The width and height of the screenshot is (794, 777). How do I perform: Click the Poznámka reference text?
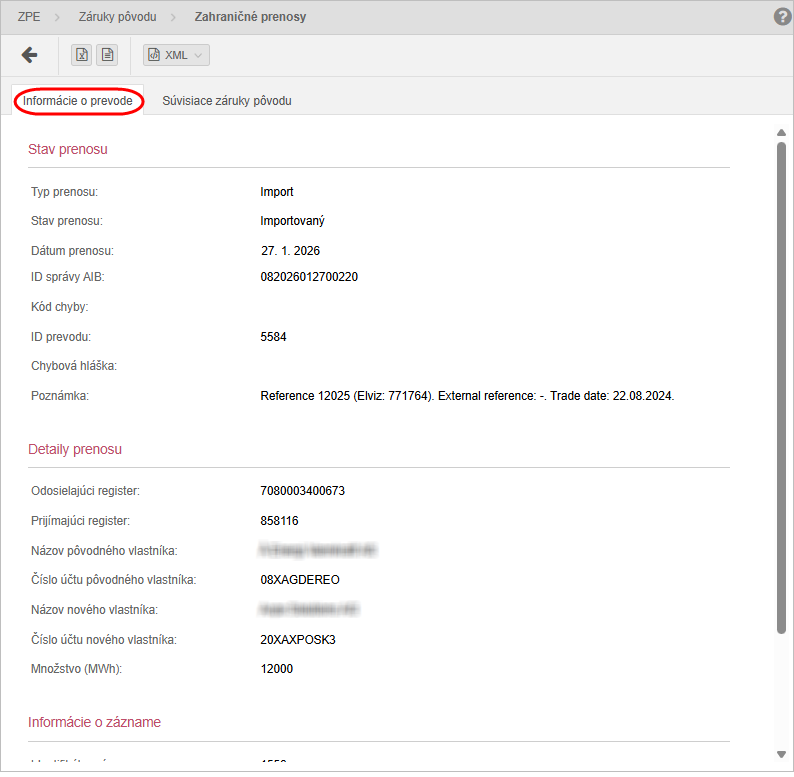[467, 396]
